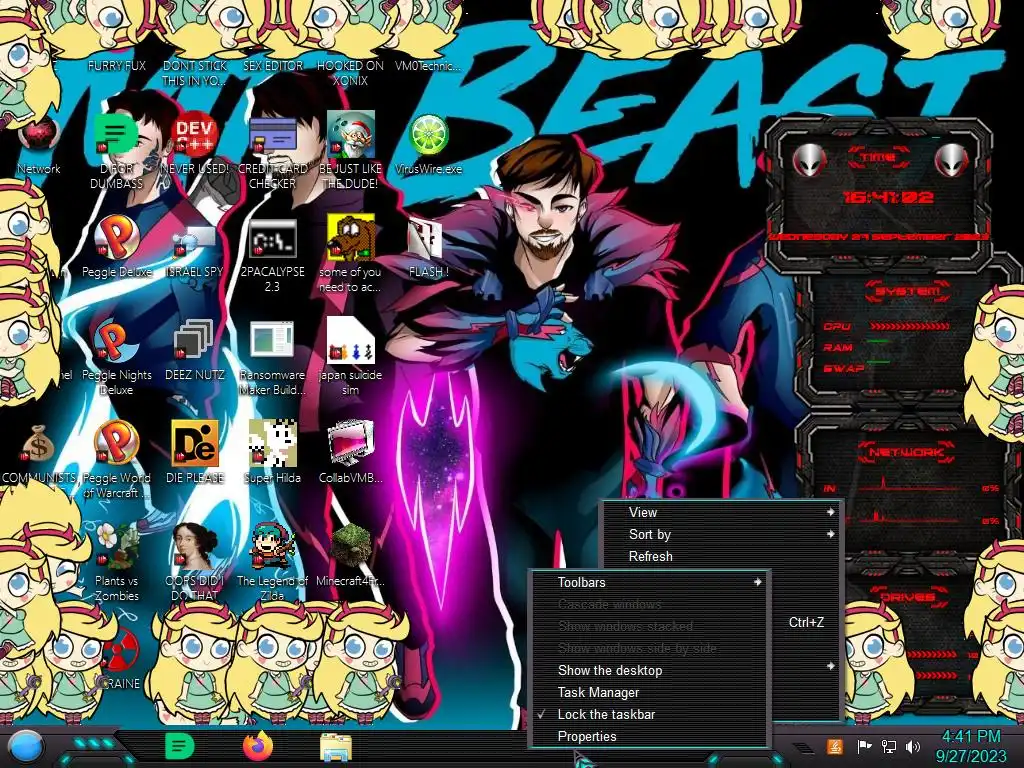This screenshot has height=768, width=1024.
Task: Click the SYSTEM widget header
Action: click(x=907, y=291)
